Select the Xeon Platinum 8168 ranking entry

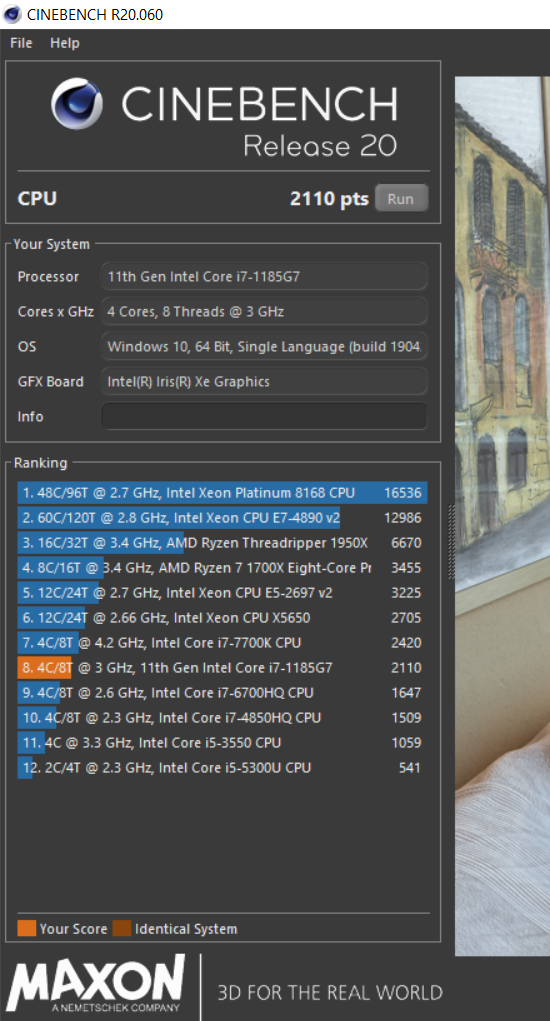(x=223, y=493)
